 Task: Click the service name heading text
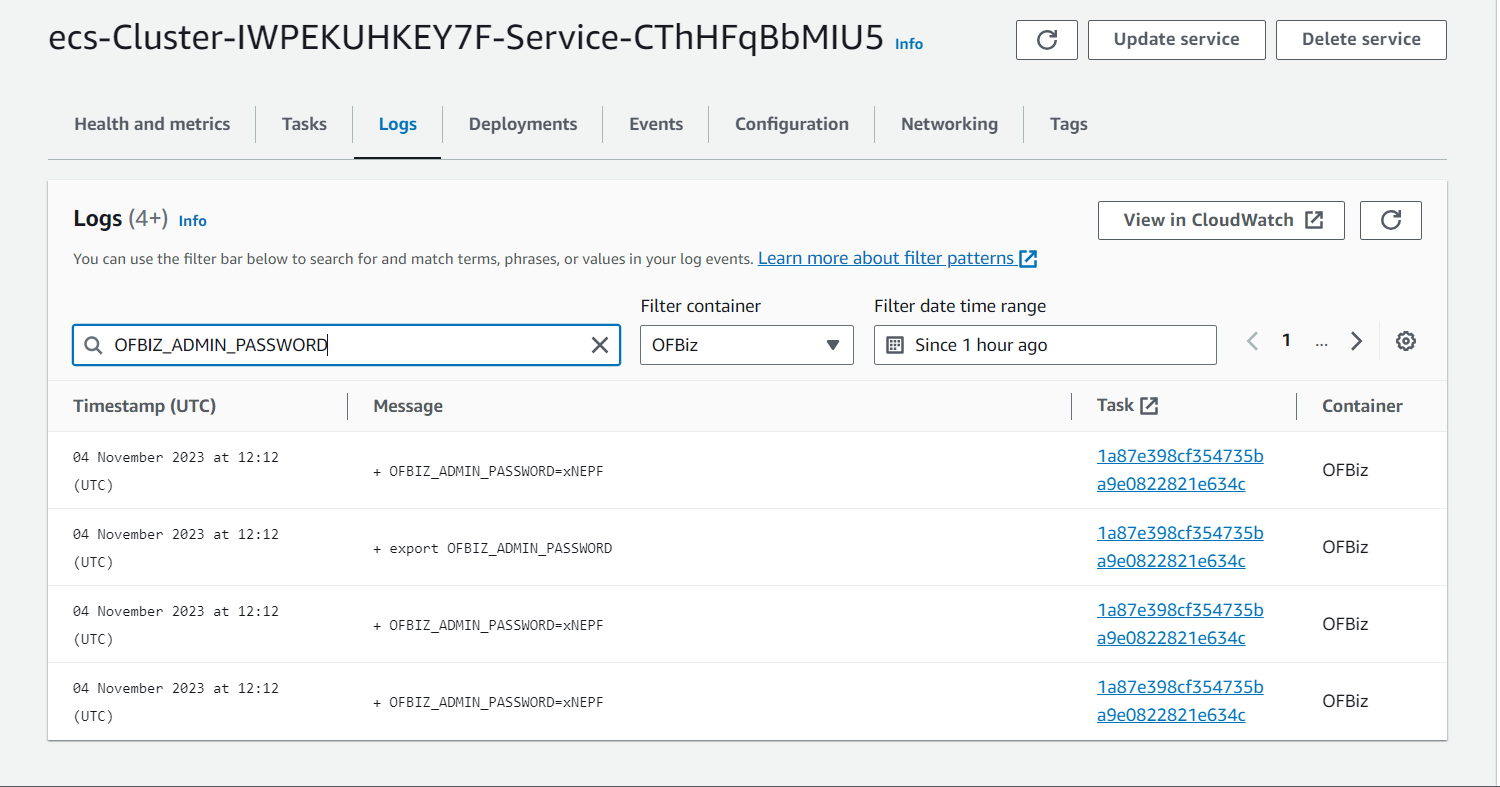(x=466, y=39)
